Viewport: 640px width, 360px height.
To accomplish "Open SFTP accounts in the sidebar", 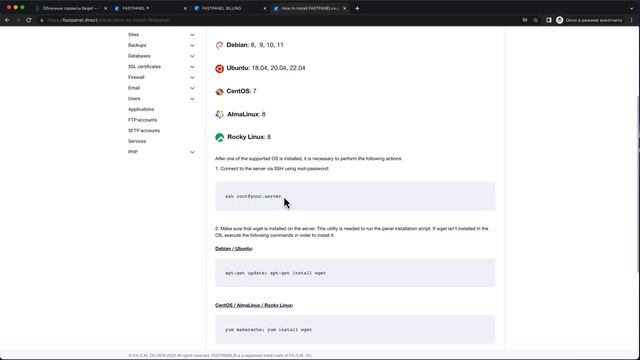I will [144, 131].
